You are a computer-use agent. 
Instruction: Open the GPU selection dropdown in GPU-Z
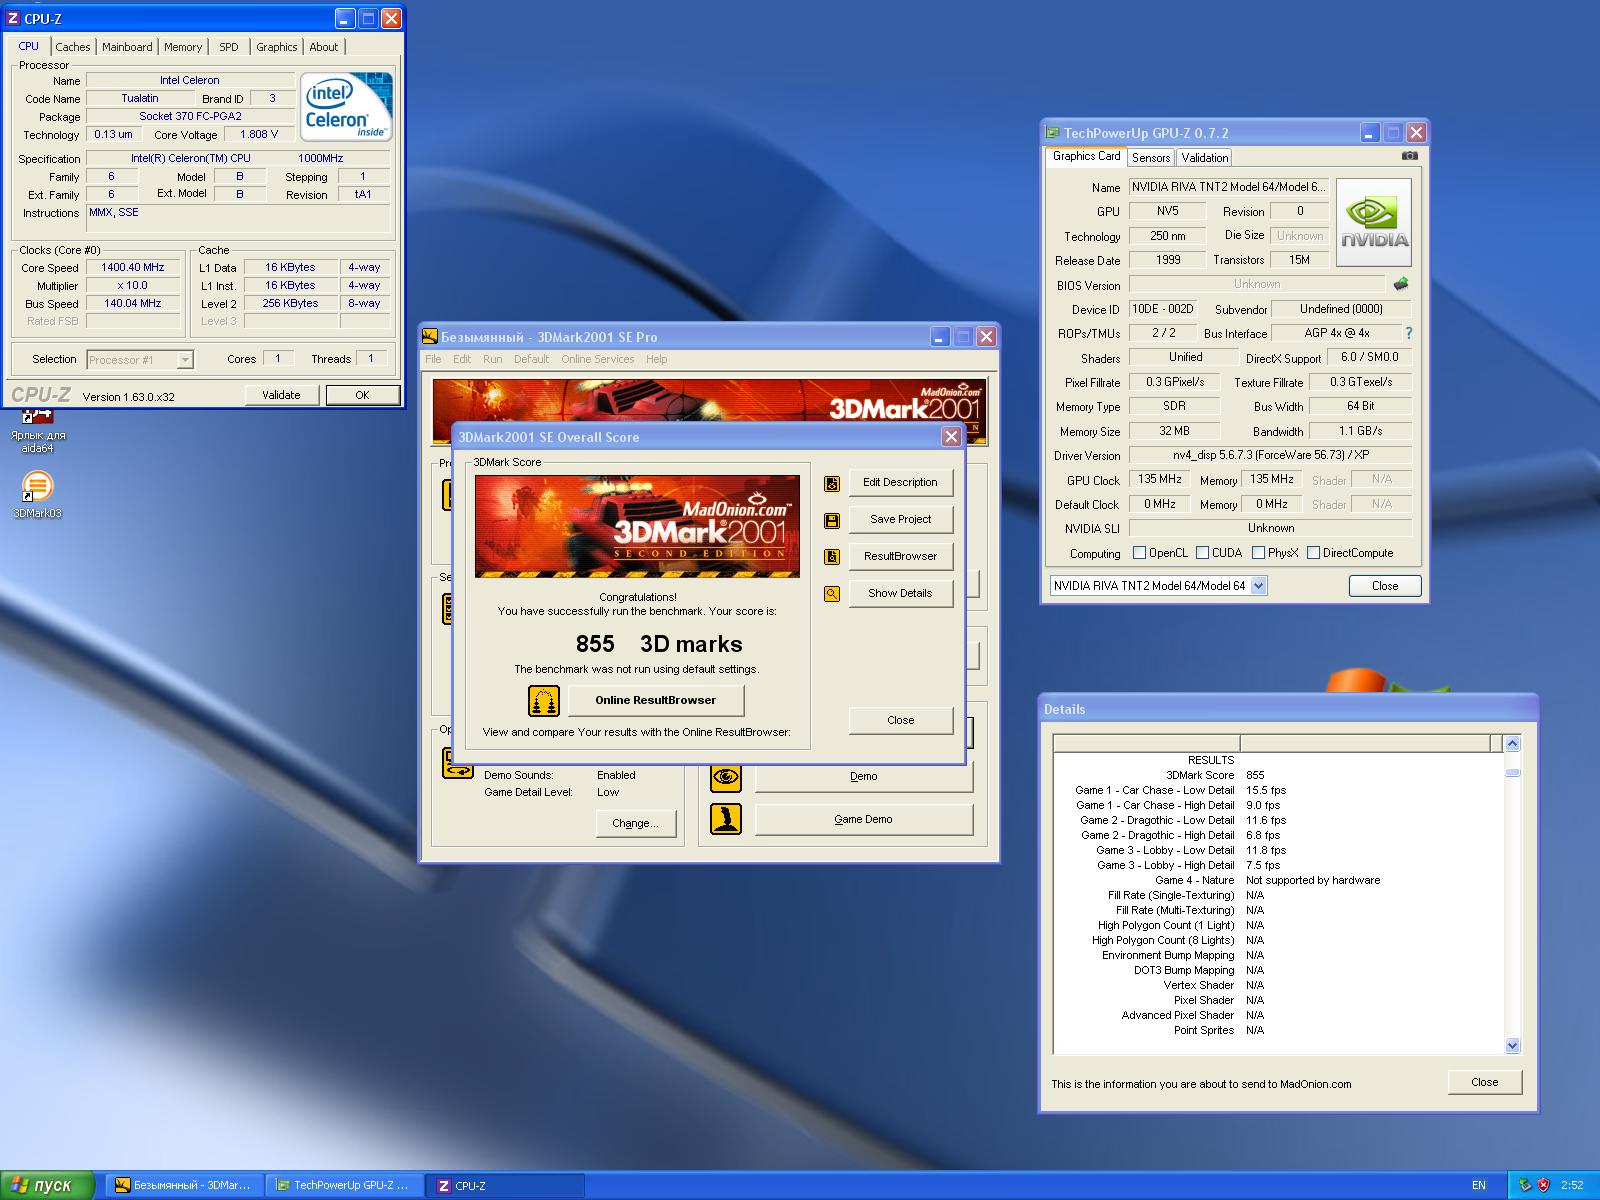(1258, 586)
